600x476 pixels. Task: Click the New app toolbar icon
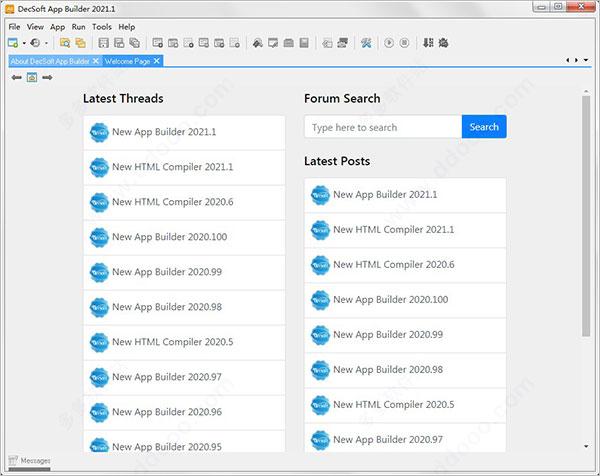pos(12,43)
